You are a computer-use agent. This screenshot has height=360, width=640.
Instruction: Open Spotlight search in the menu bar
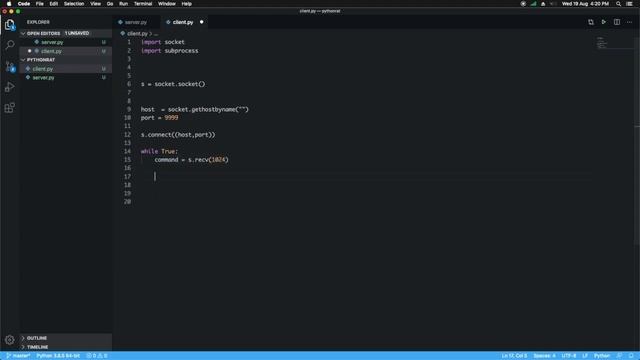618,4
